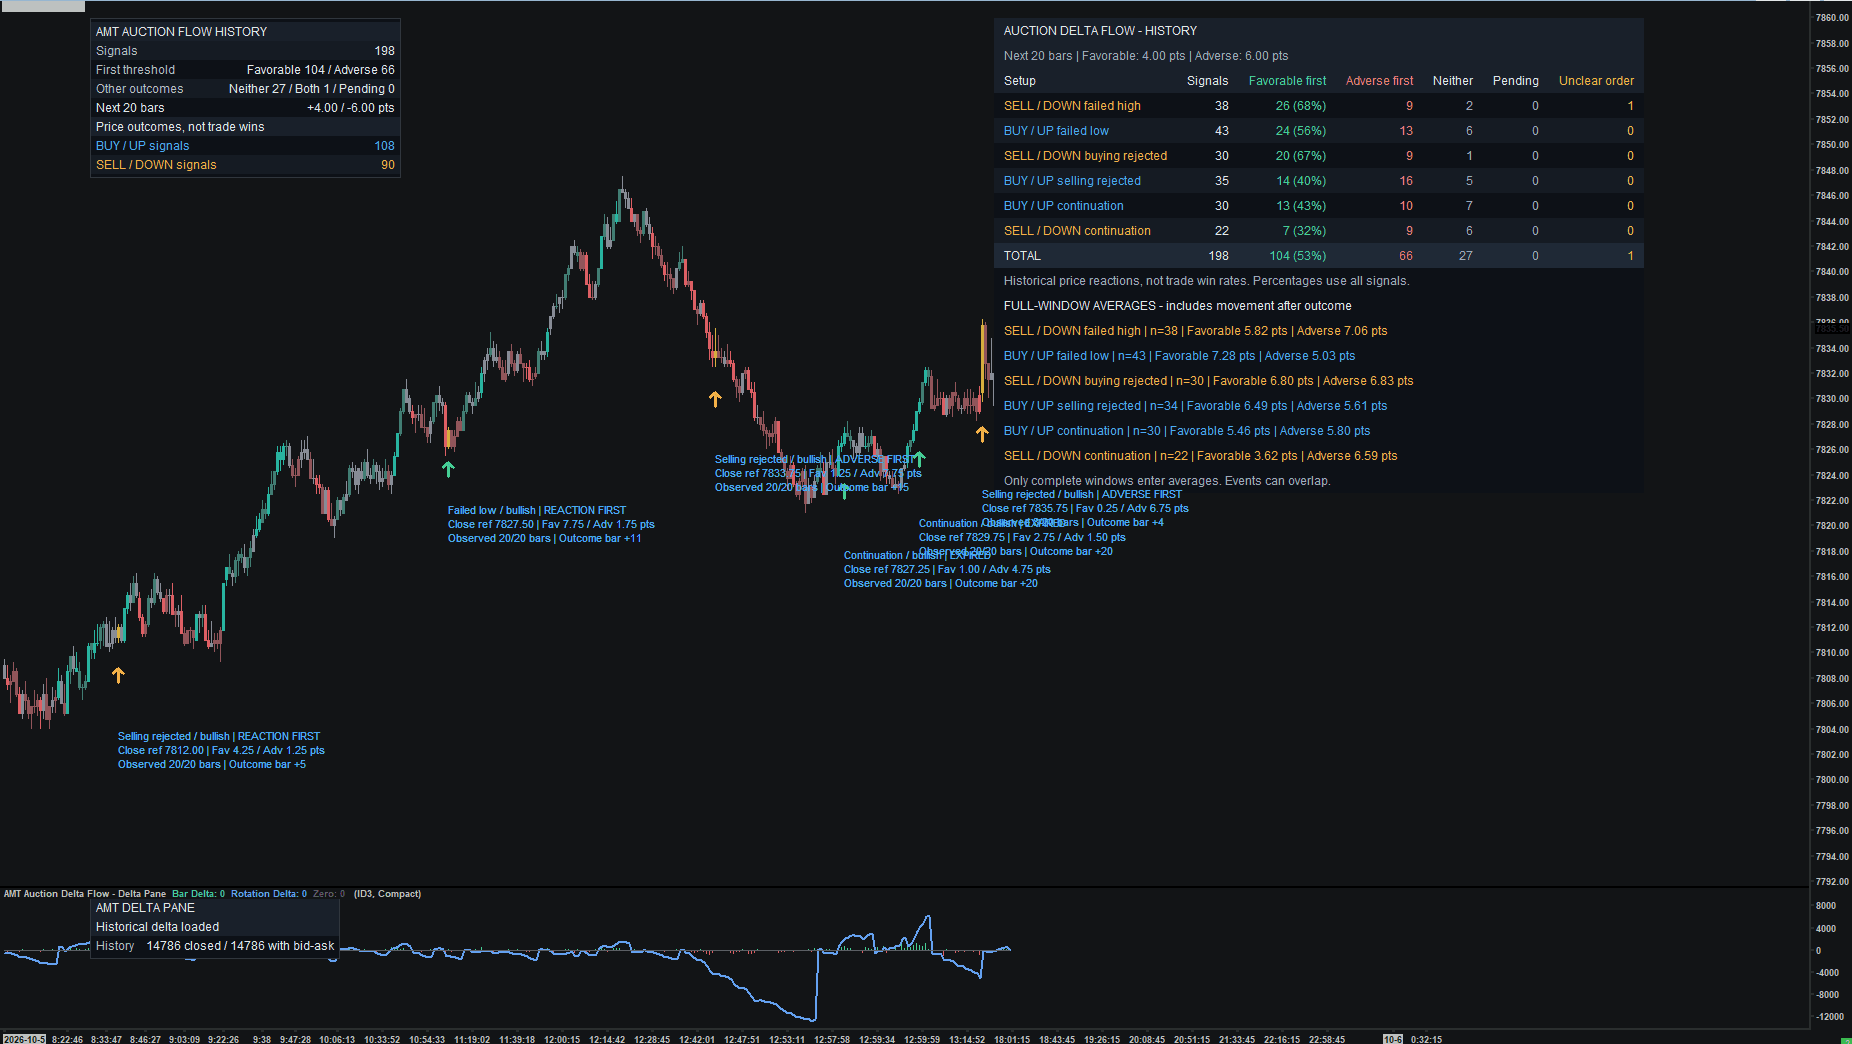Screen dimensions: 1852x1044
Task: Click the 7860.00 level on the price scale
Action: click(x=1832, y=18)
